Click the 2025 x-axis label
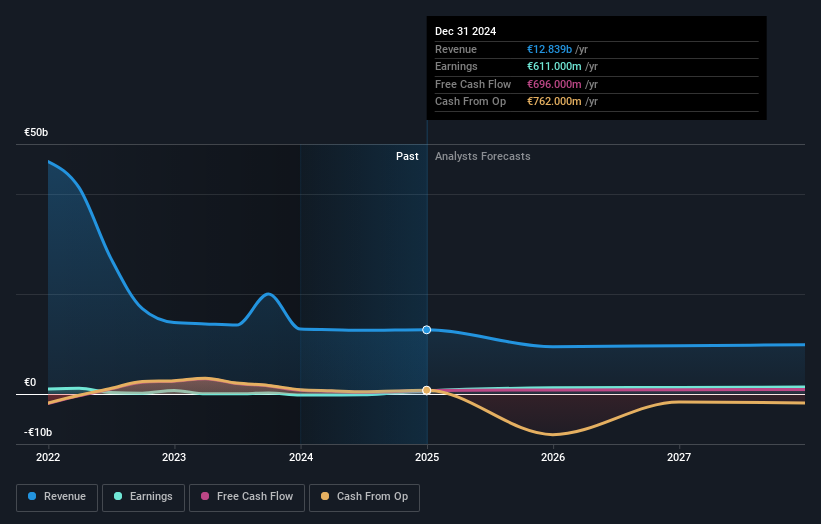Image resolution: width=821 pixels, height=524 pixels. pyautogui.click(x=427, y=457)
